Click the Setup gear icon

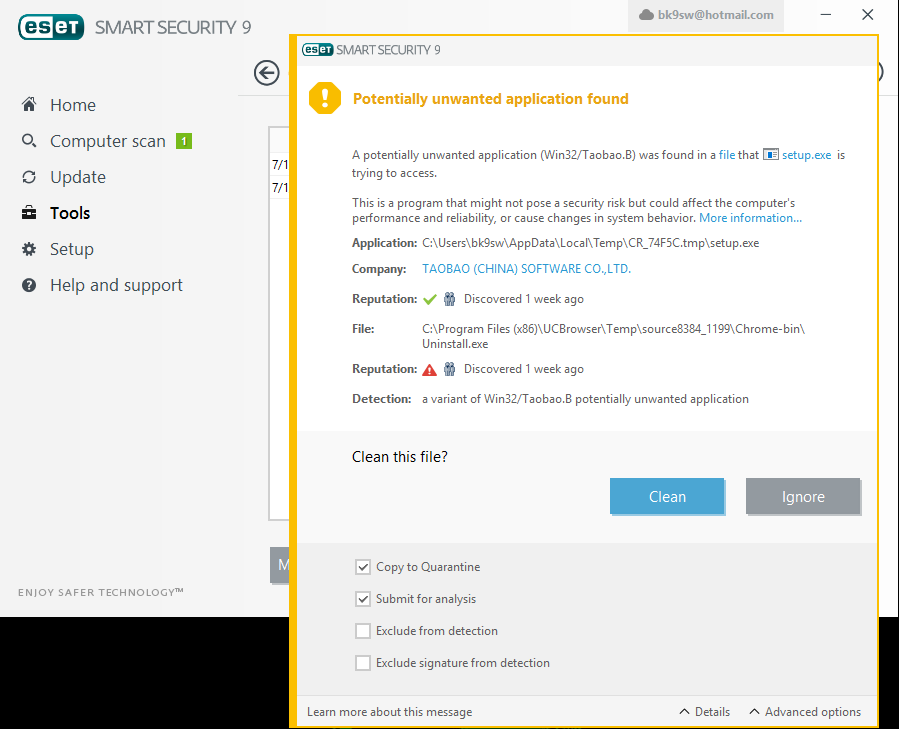[29, 249]
